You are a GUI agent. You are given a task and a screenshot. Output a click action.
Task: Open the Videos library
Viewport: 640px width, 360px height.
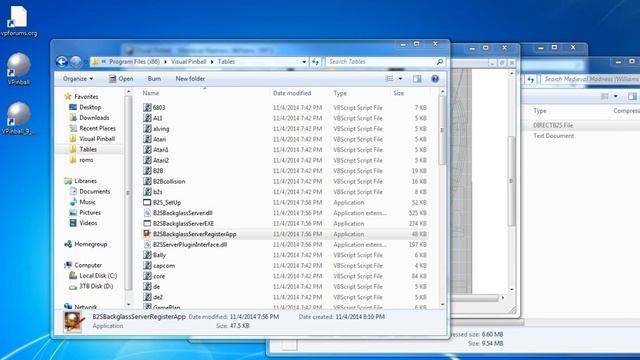click(x=83, y=223)
